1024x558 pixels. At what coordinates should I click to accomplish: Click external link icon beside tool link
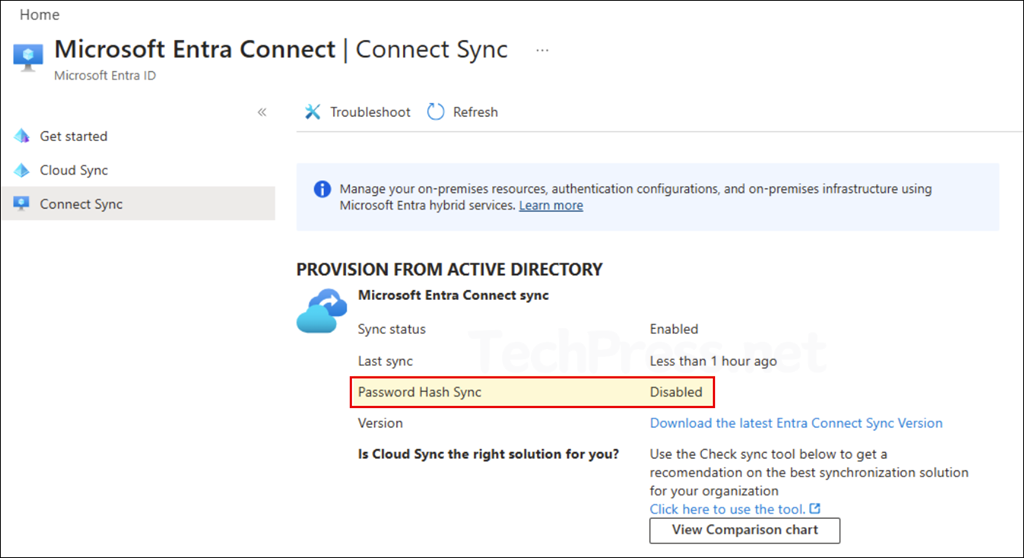(815, 508)
